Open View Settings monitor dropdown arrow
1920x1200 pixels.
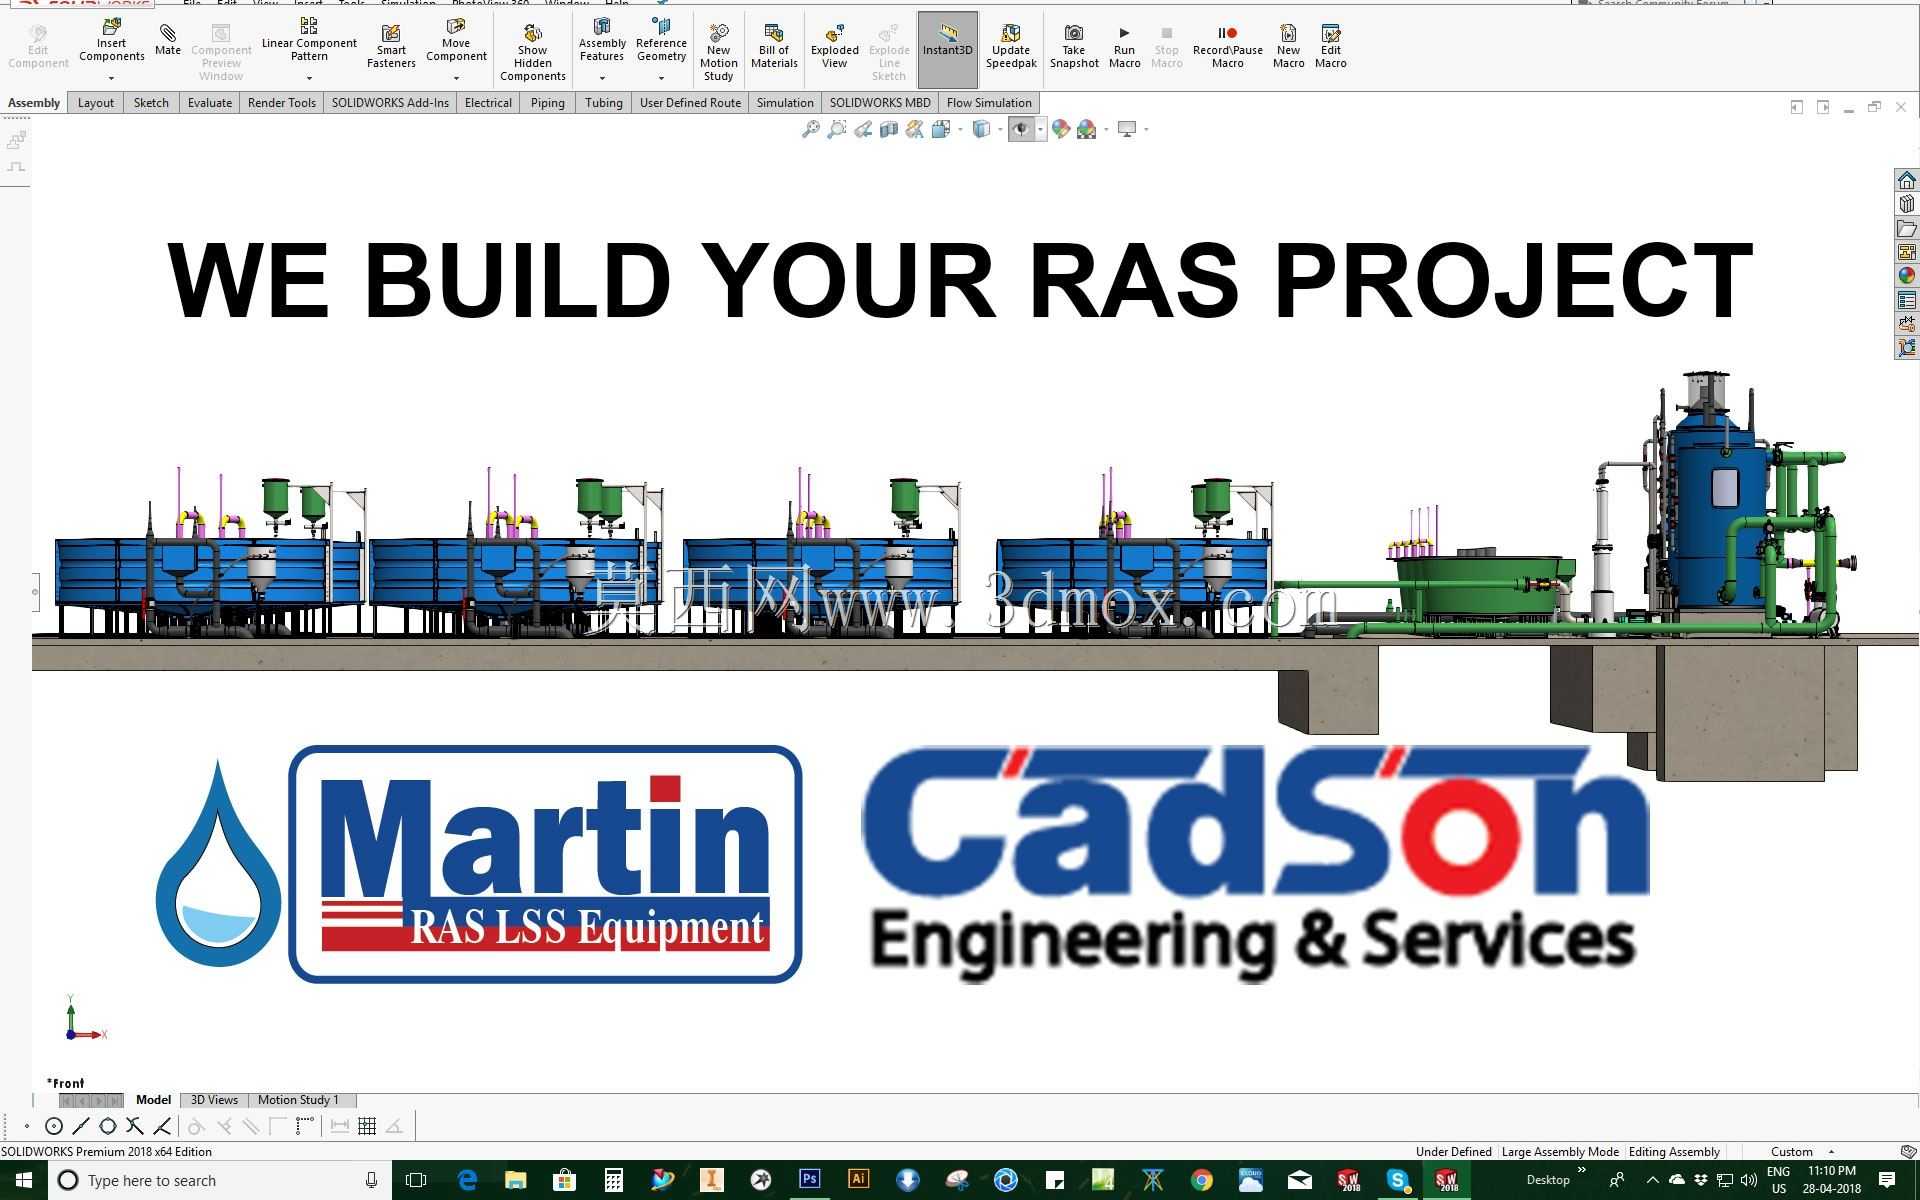point(1146,129)
